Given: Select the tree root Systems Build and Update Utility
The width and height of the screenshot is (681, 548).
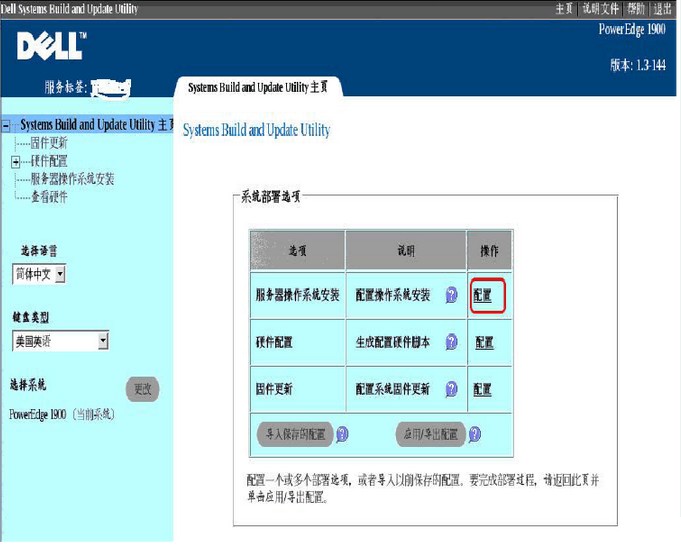Looking at the screenshot, I should 96,125.
